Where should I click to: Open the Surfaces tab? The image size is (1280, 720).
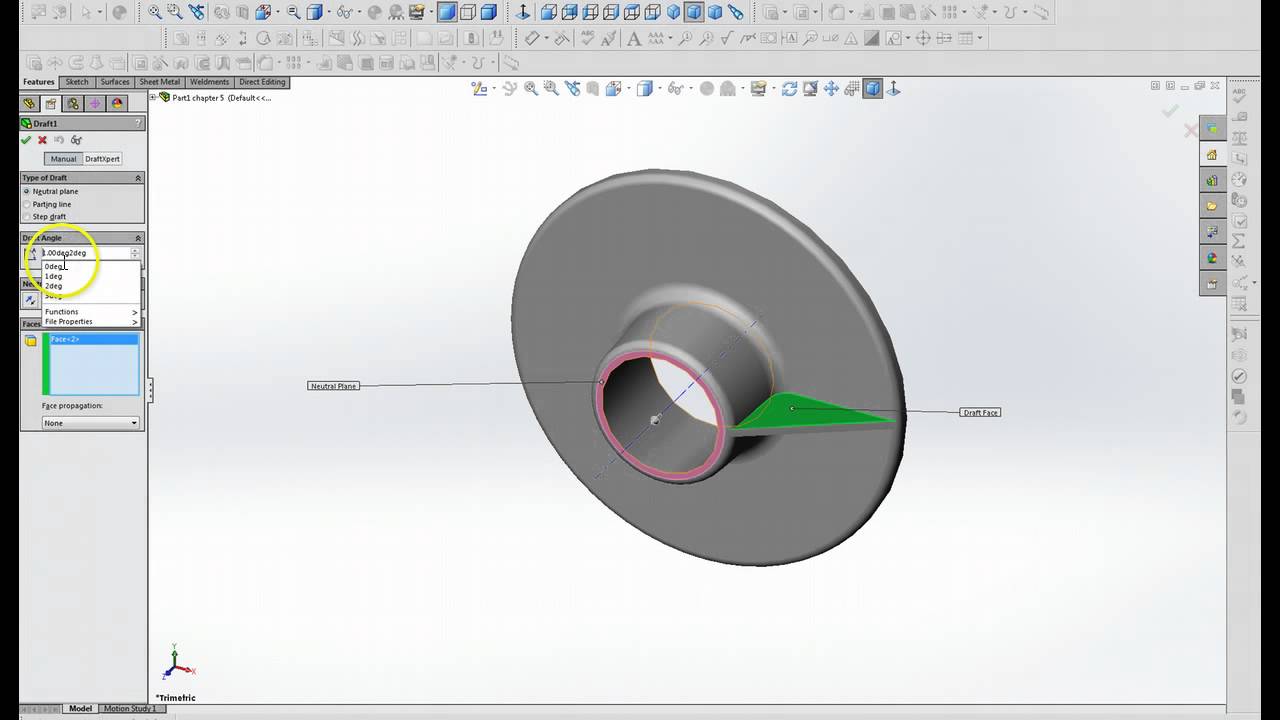(x=115, y=82)
